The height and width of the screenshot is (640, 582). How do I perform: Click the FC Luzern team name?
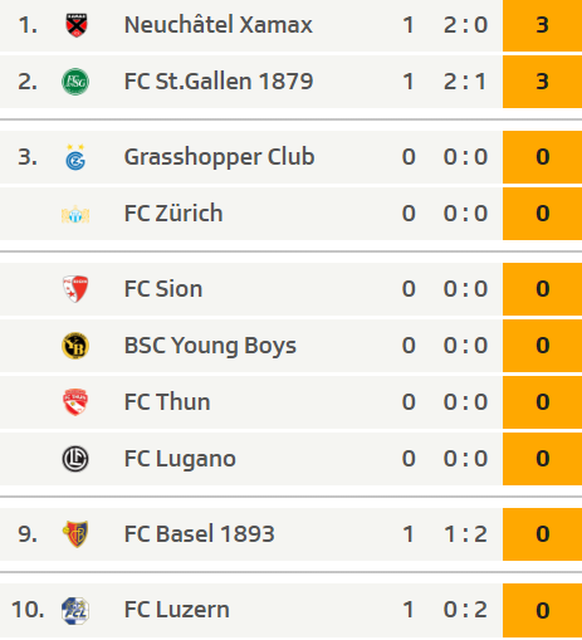[177, 610]
